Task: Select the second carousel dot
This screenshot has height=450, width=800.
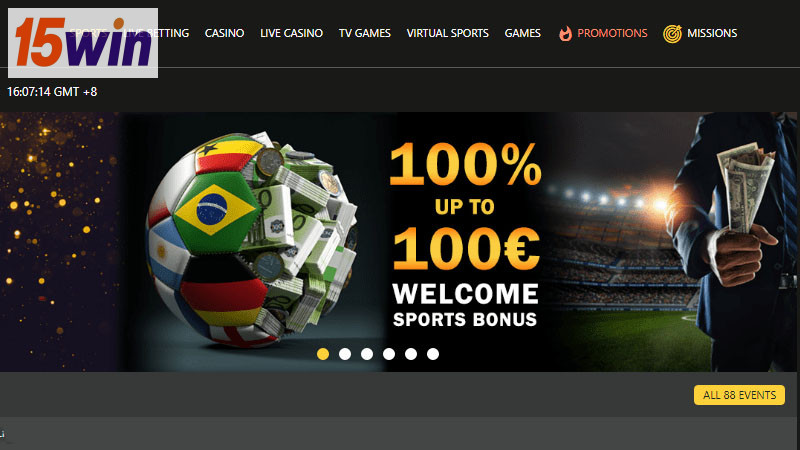Action: click(345, 354)
